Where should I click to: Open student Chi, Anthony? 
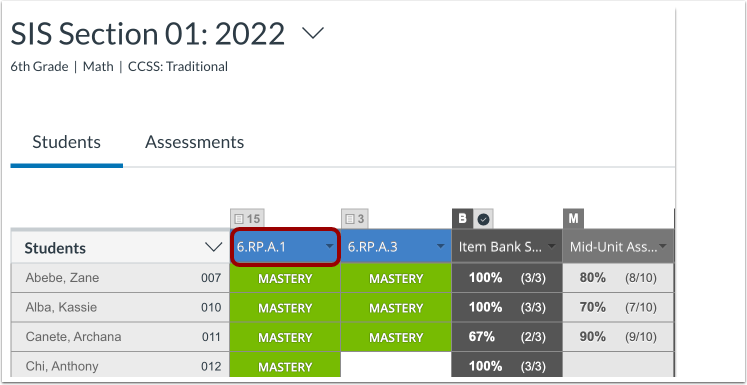click(x=62, y=366)
